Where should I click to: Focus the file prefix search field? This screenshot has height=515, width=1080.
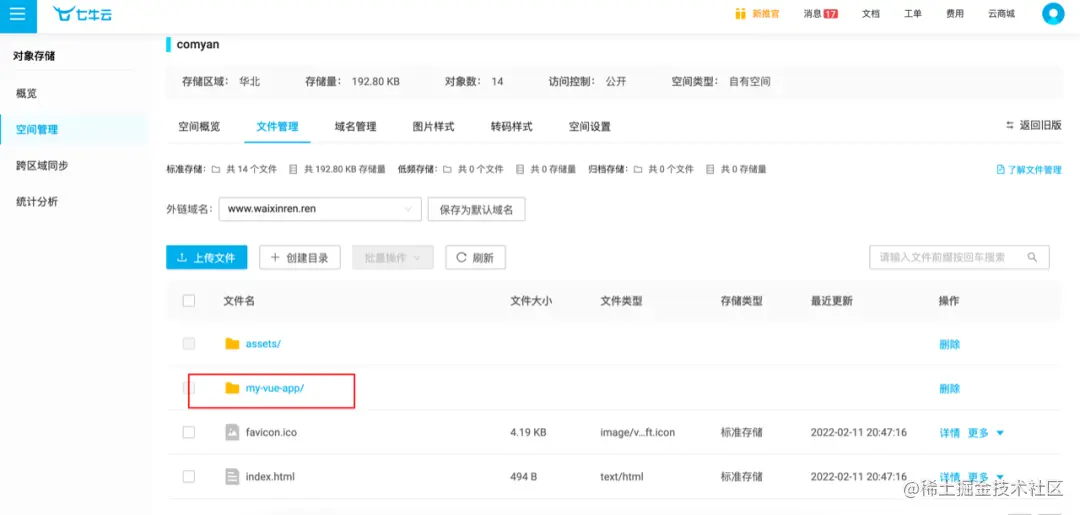point(959,257)
